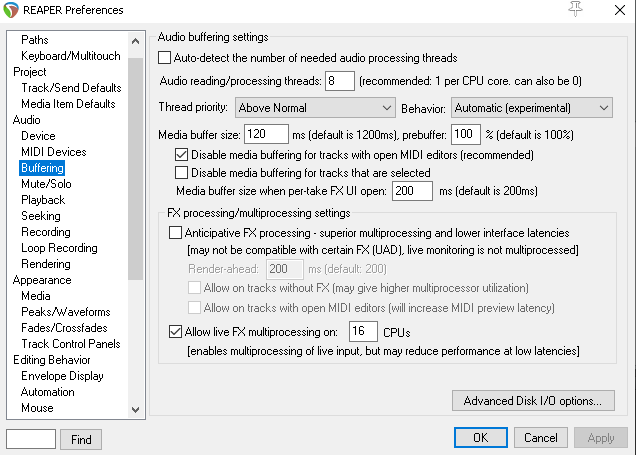Select the Audio category
The width and height of the screenshot is (636, 455).
26,120
